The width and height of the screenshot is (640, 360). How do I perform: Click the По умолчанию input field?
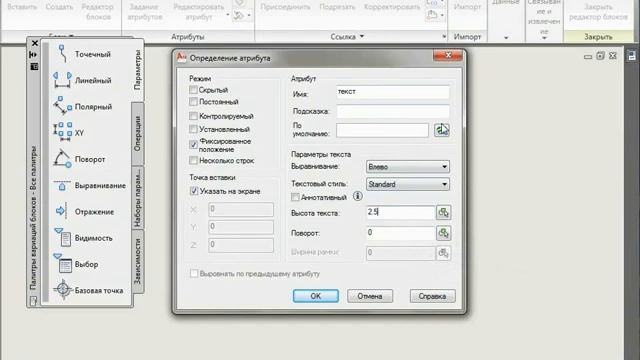click(382, 130)
